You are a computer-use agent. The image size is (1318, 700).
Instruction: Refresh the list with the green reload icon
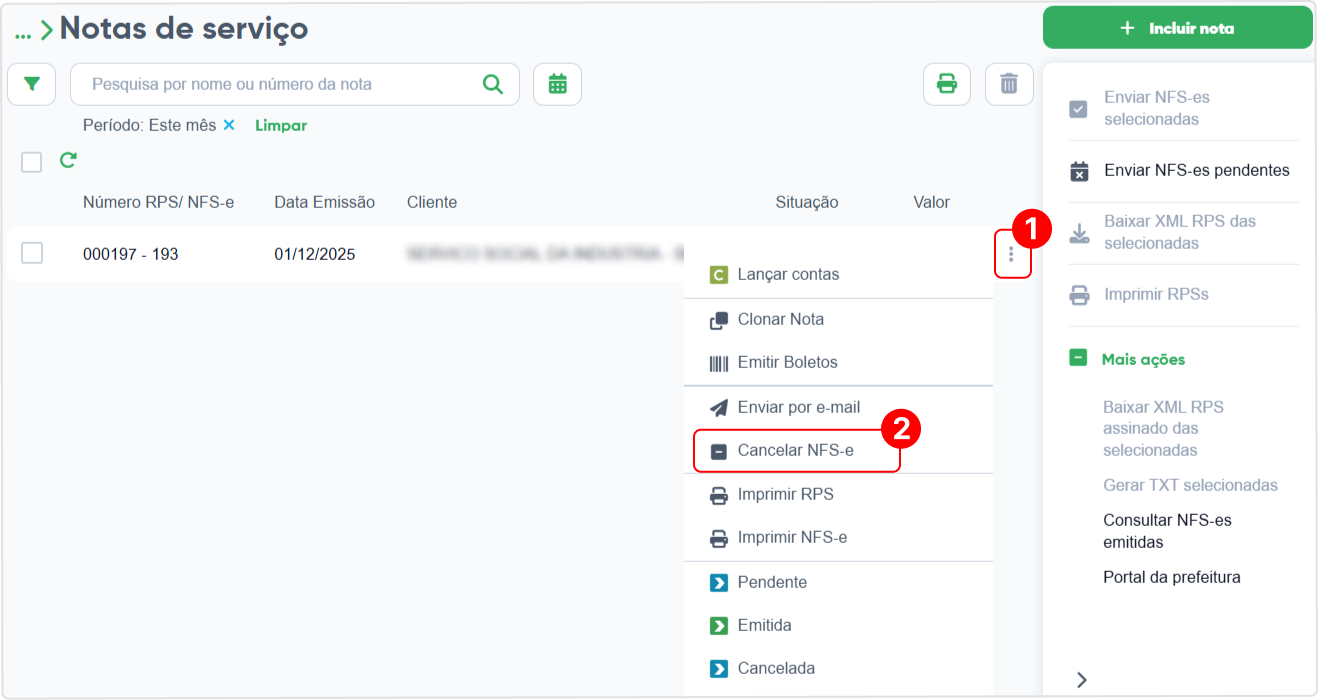68,160
